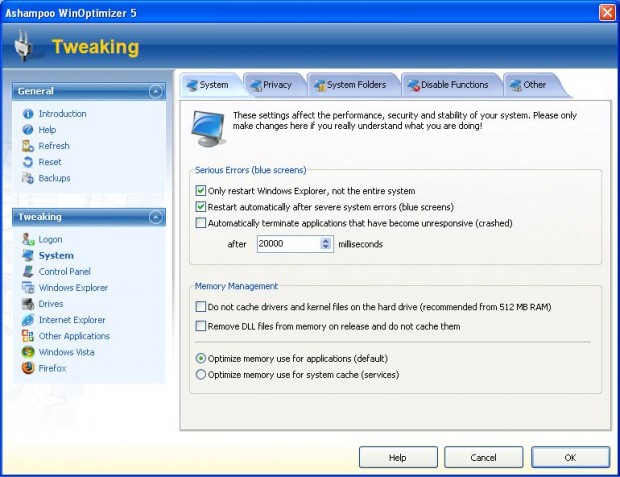Screen dimensions: 620x477
Task: Click the OK button
Action: pos(570,458)
